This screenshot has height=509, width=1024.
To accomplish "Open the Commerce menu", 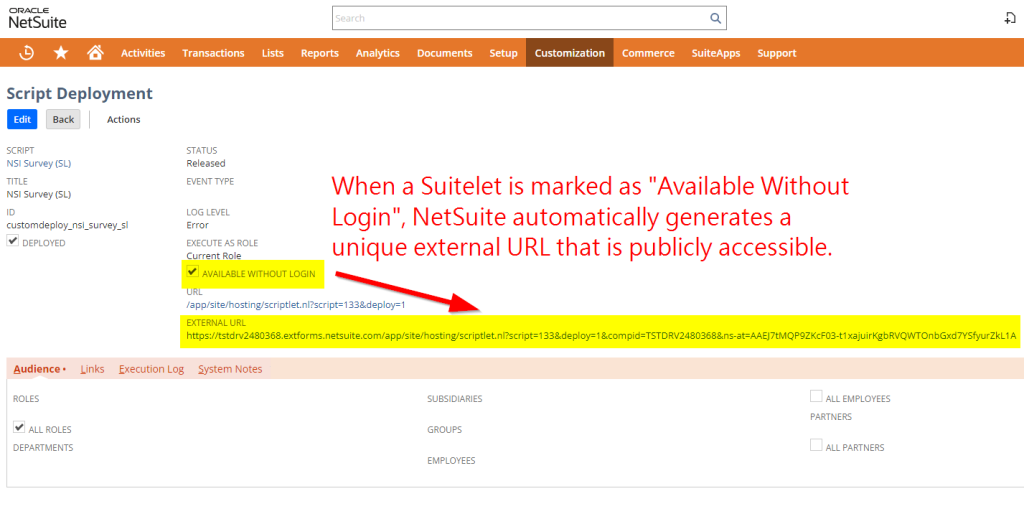I will [x=648, y=53].
